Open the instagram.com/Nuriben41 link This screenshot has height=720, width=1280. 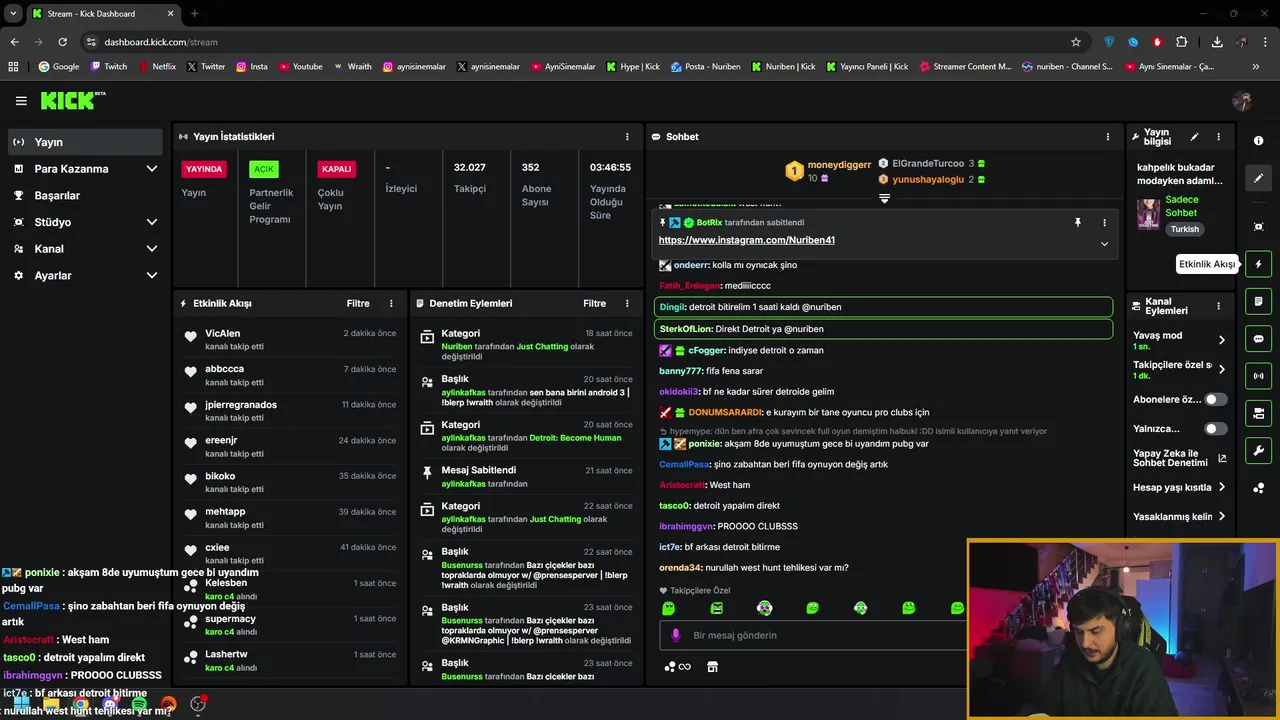(x=747, y=240)
